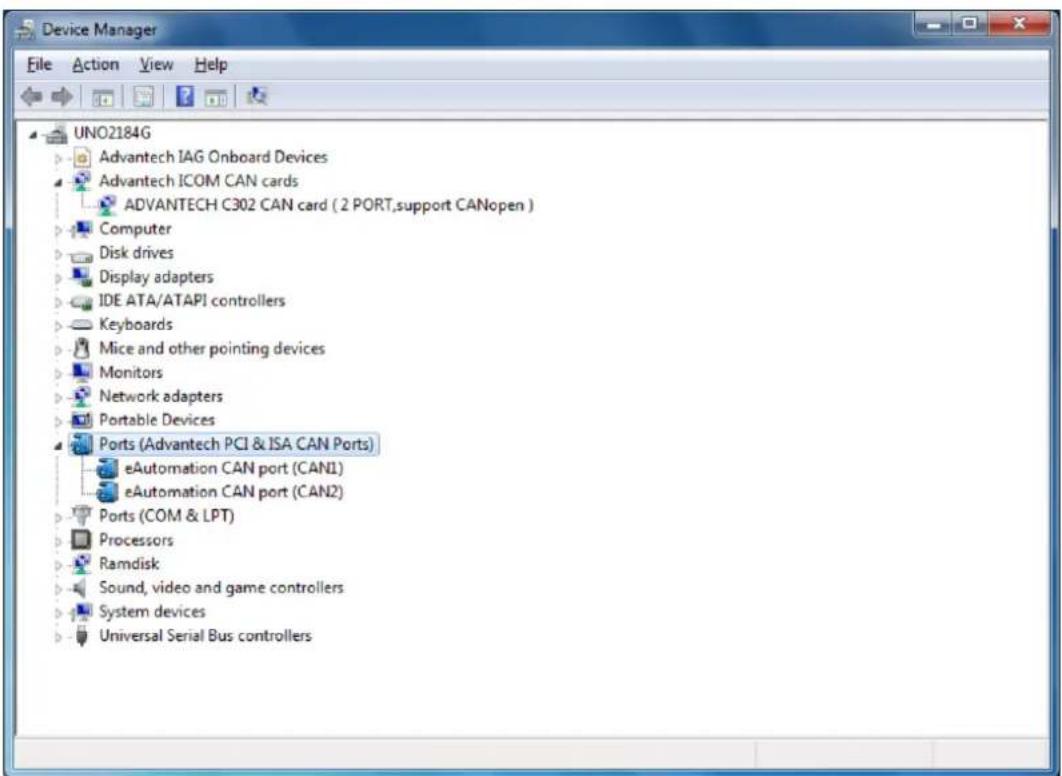Expand the Computer node arrow
The image size is (1062, 776).
click(x=58, y=230)
